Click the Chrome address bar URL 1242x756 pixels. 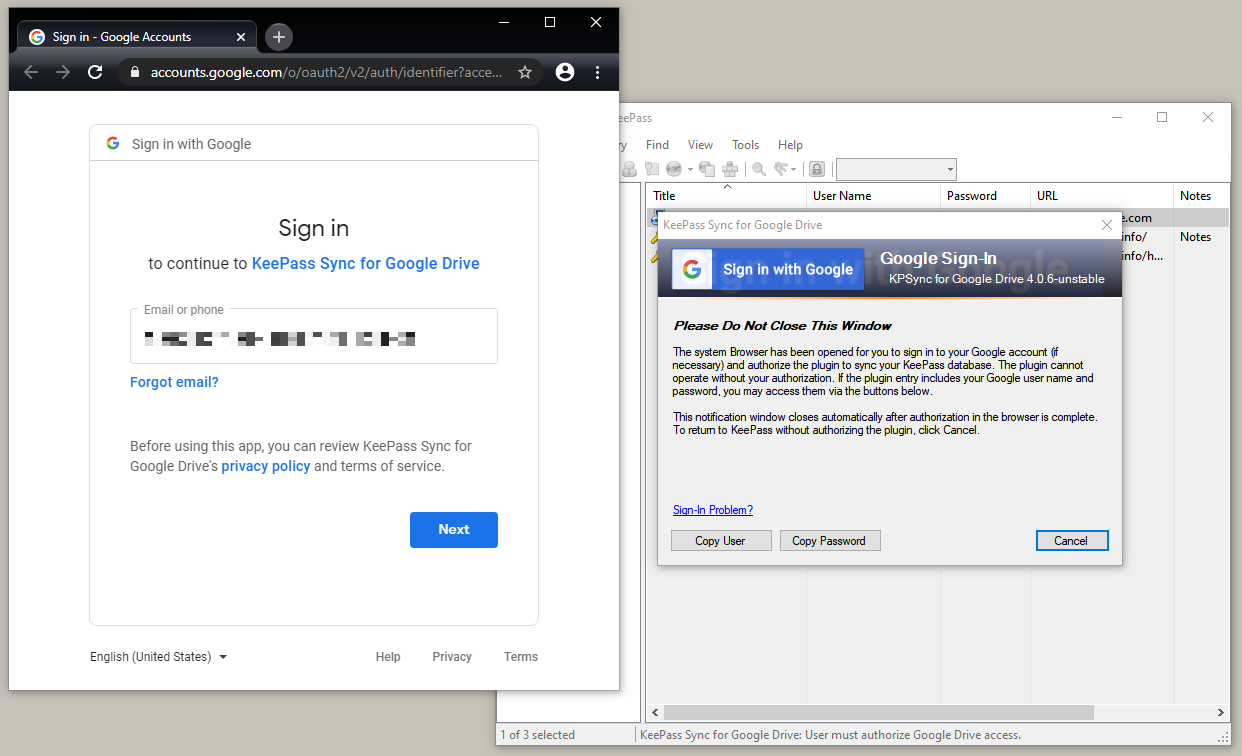(327, 72)
